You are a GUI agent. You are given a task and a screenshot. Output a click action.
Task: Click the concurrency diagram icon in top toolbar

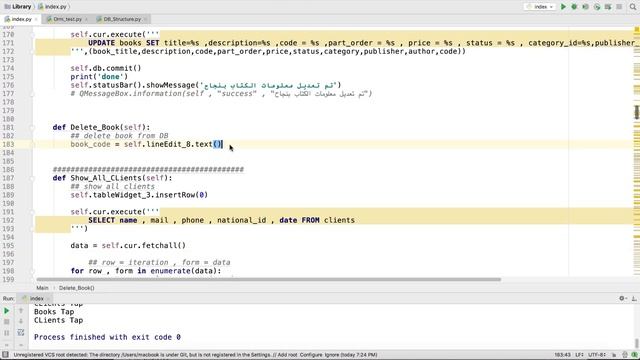pyautogui.click(x=608, y=7)
